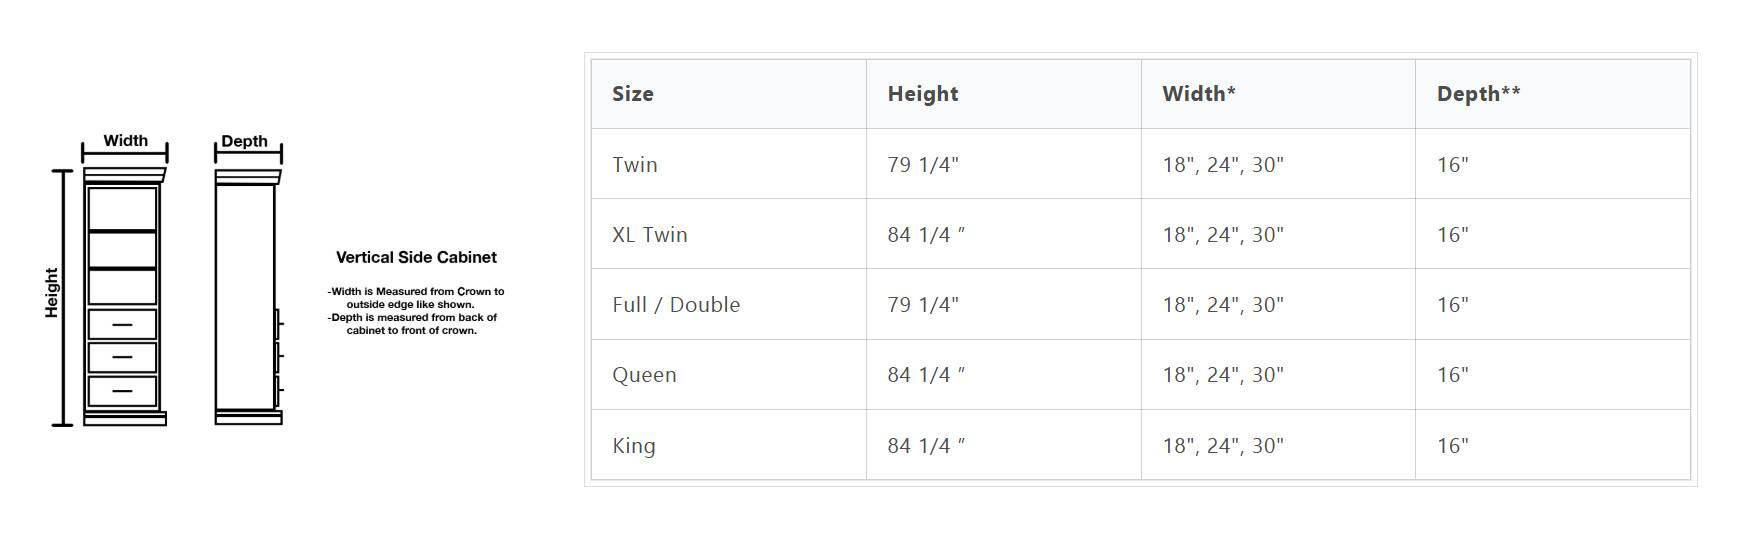Select the Height column header
Image resolution: width=1761 pixels, height=545 pixels.
pos(923,94)
